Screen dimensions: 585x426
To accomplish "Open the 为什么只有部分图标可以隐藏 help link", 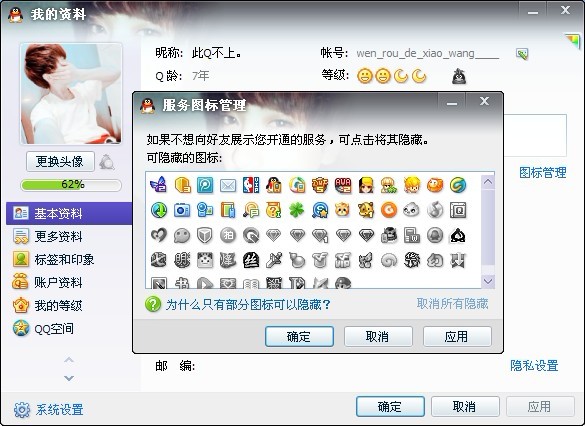I will pos(248,304).
